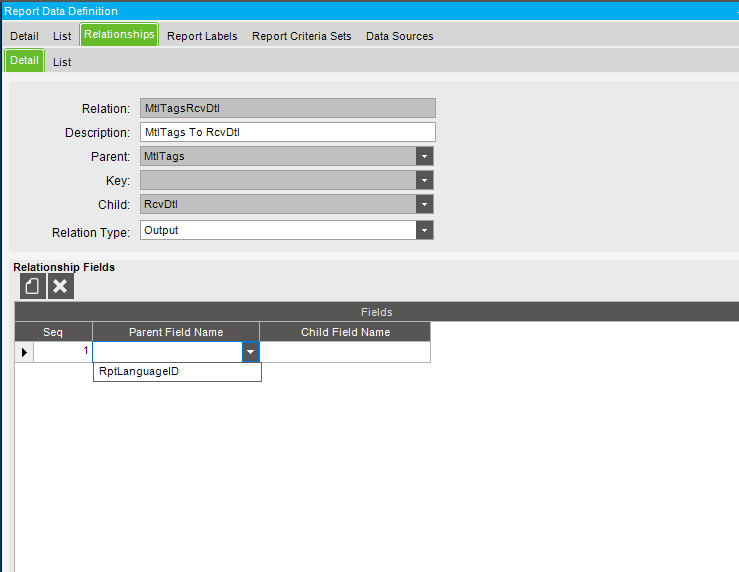Viewport: 739px width, 572px height.
Task: Collapse the Parent Field Name dropdown arrow
Action: [250, 352]
